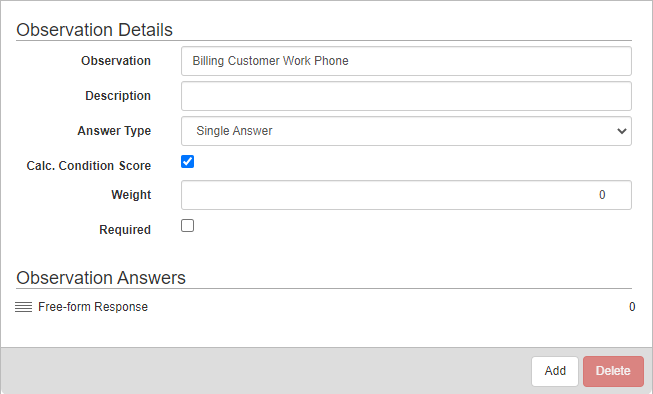Viewport: 653px width, 394px height.
Task: Click the Weight label text
Action: 131,195
